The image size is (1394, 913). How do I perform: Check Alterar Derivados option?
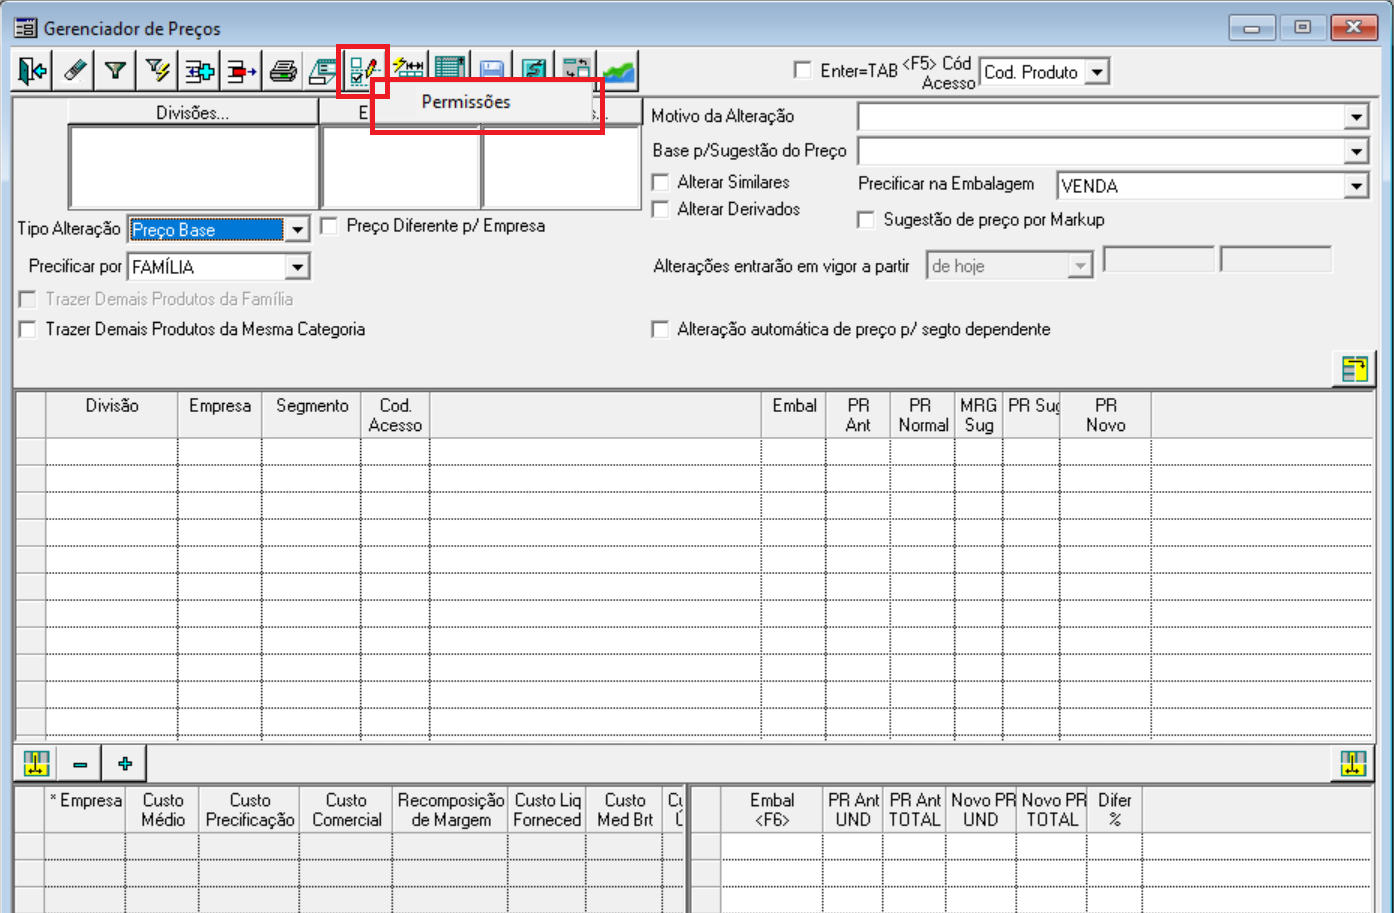(660, 209)
